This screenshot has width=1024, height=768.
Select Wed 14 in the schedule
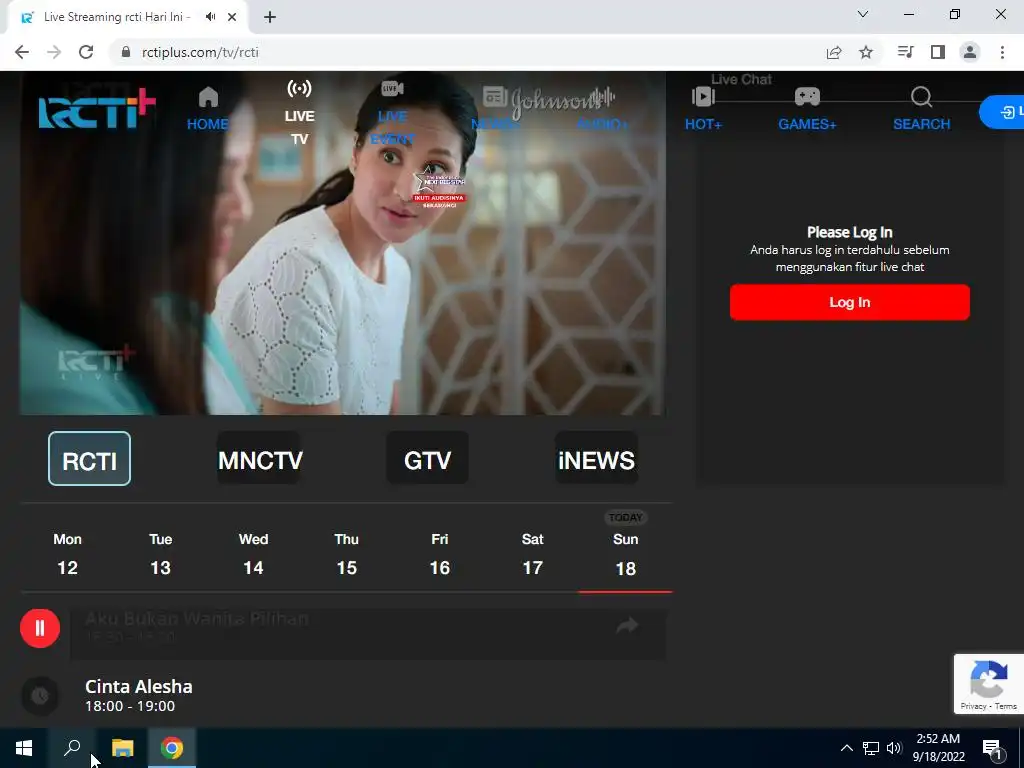tap(253, 554)
